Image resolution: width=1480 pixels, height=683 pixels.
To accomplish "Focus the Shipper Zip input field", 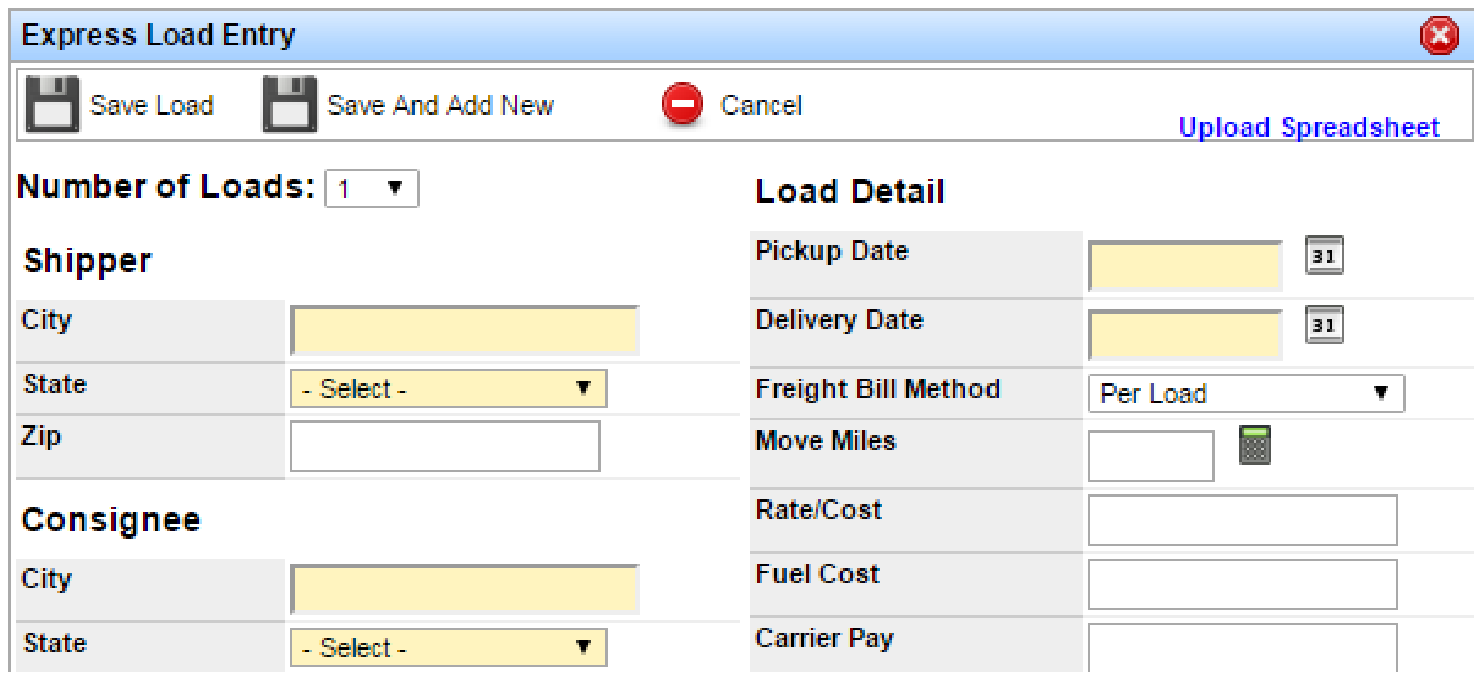I will [x=445, y=446].
